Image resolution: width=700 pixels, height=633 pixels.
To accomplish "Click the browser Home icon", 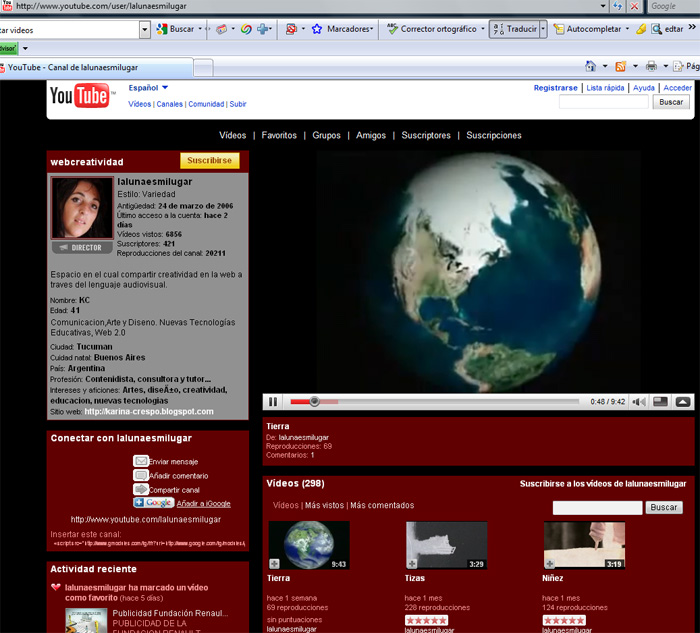I will point(590,66).
